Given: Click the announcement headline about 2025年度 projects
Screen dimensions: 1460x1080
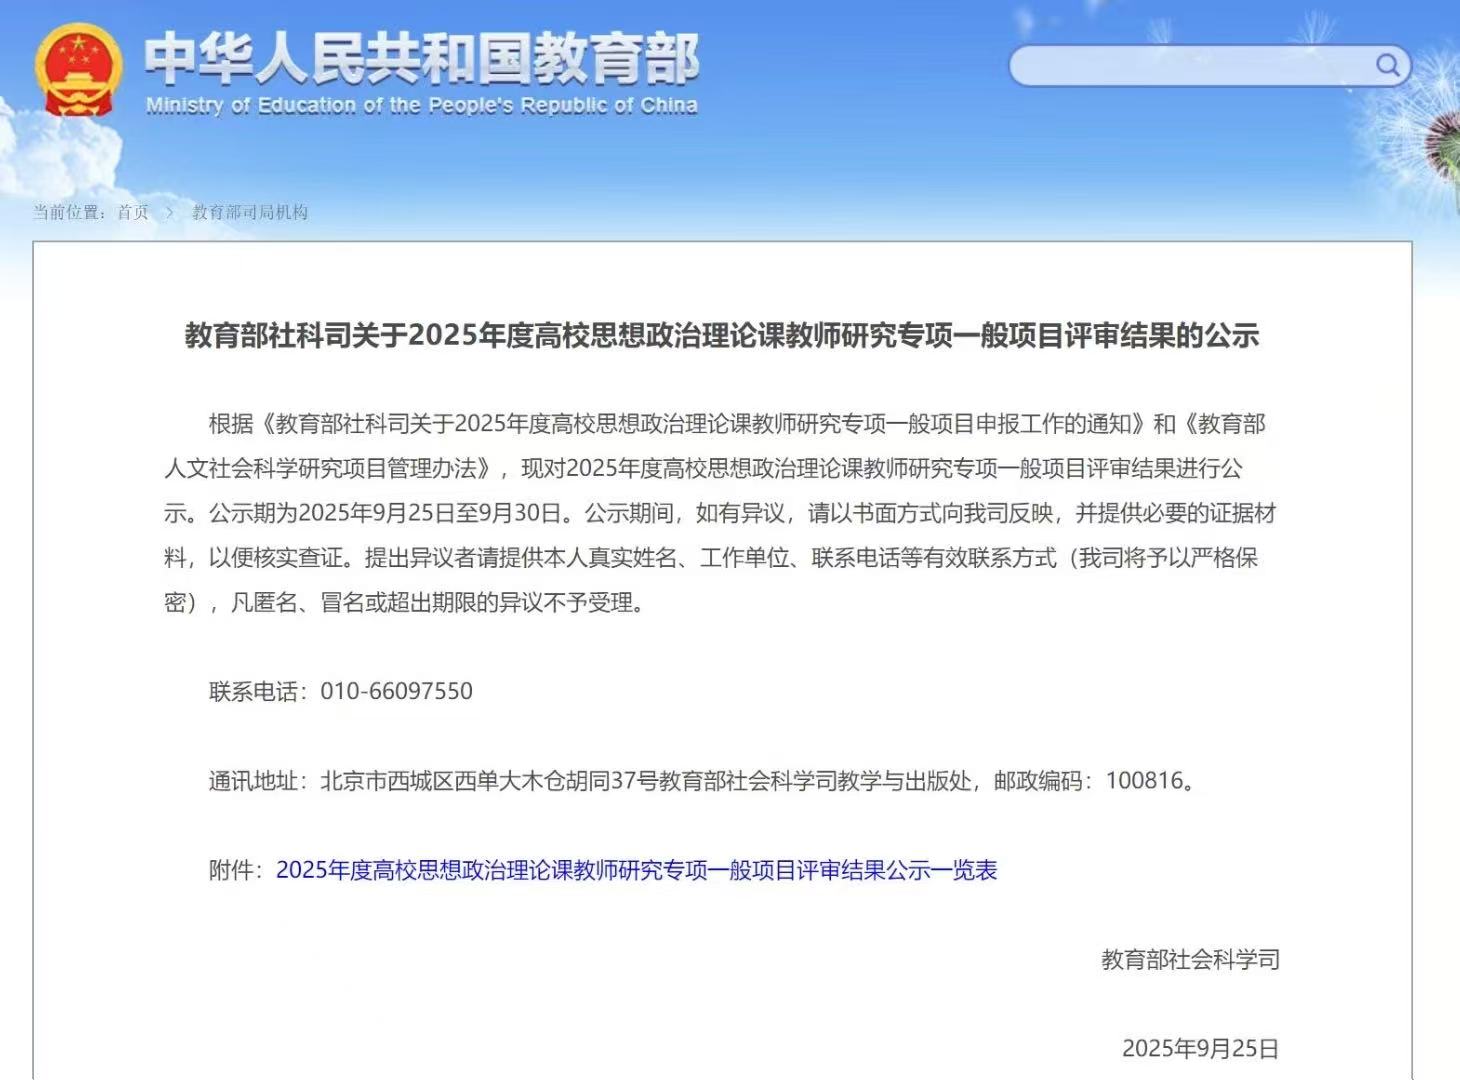Looking at the screenshot, I should point(721,335).
